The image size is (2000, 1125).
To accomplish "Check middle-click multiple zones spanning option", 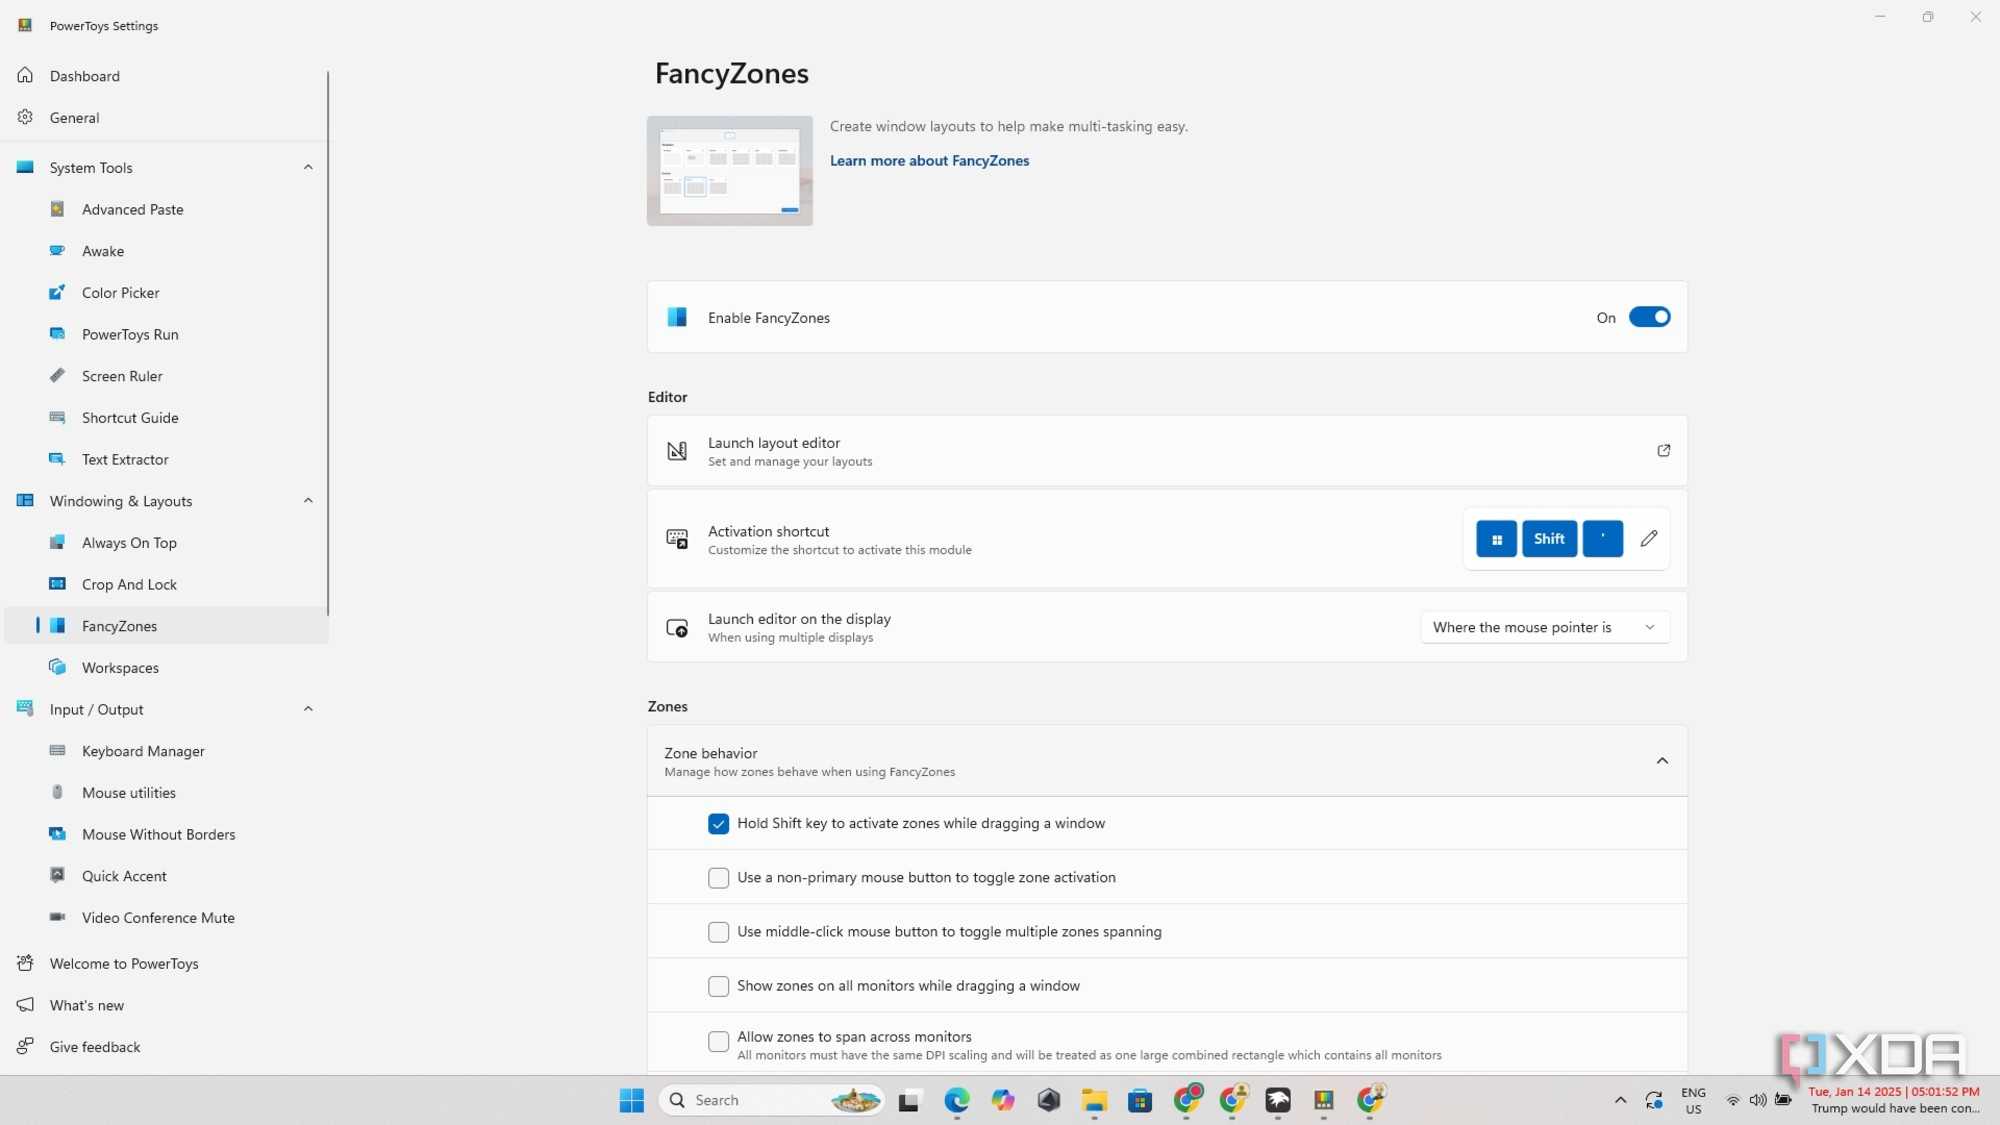I will pyautogui.click(x=718, y=932).
